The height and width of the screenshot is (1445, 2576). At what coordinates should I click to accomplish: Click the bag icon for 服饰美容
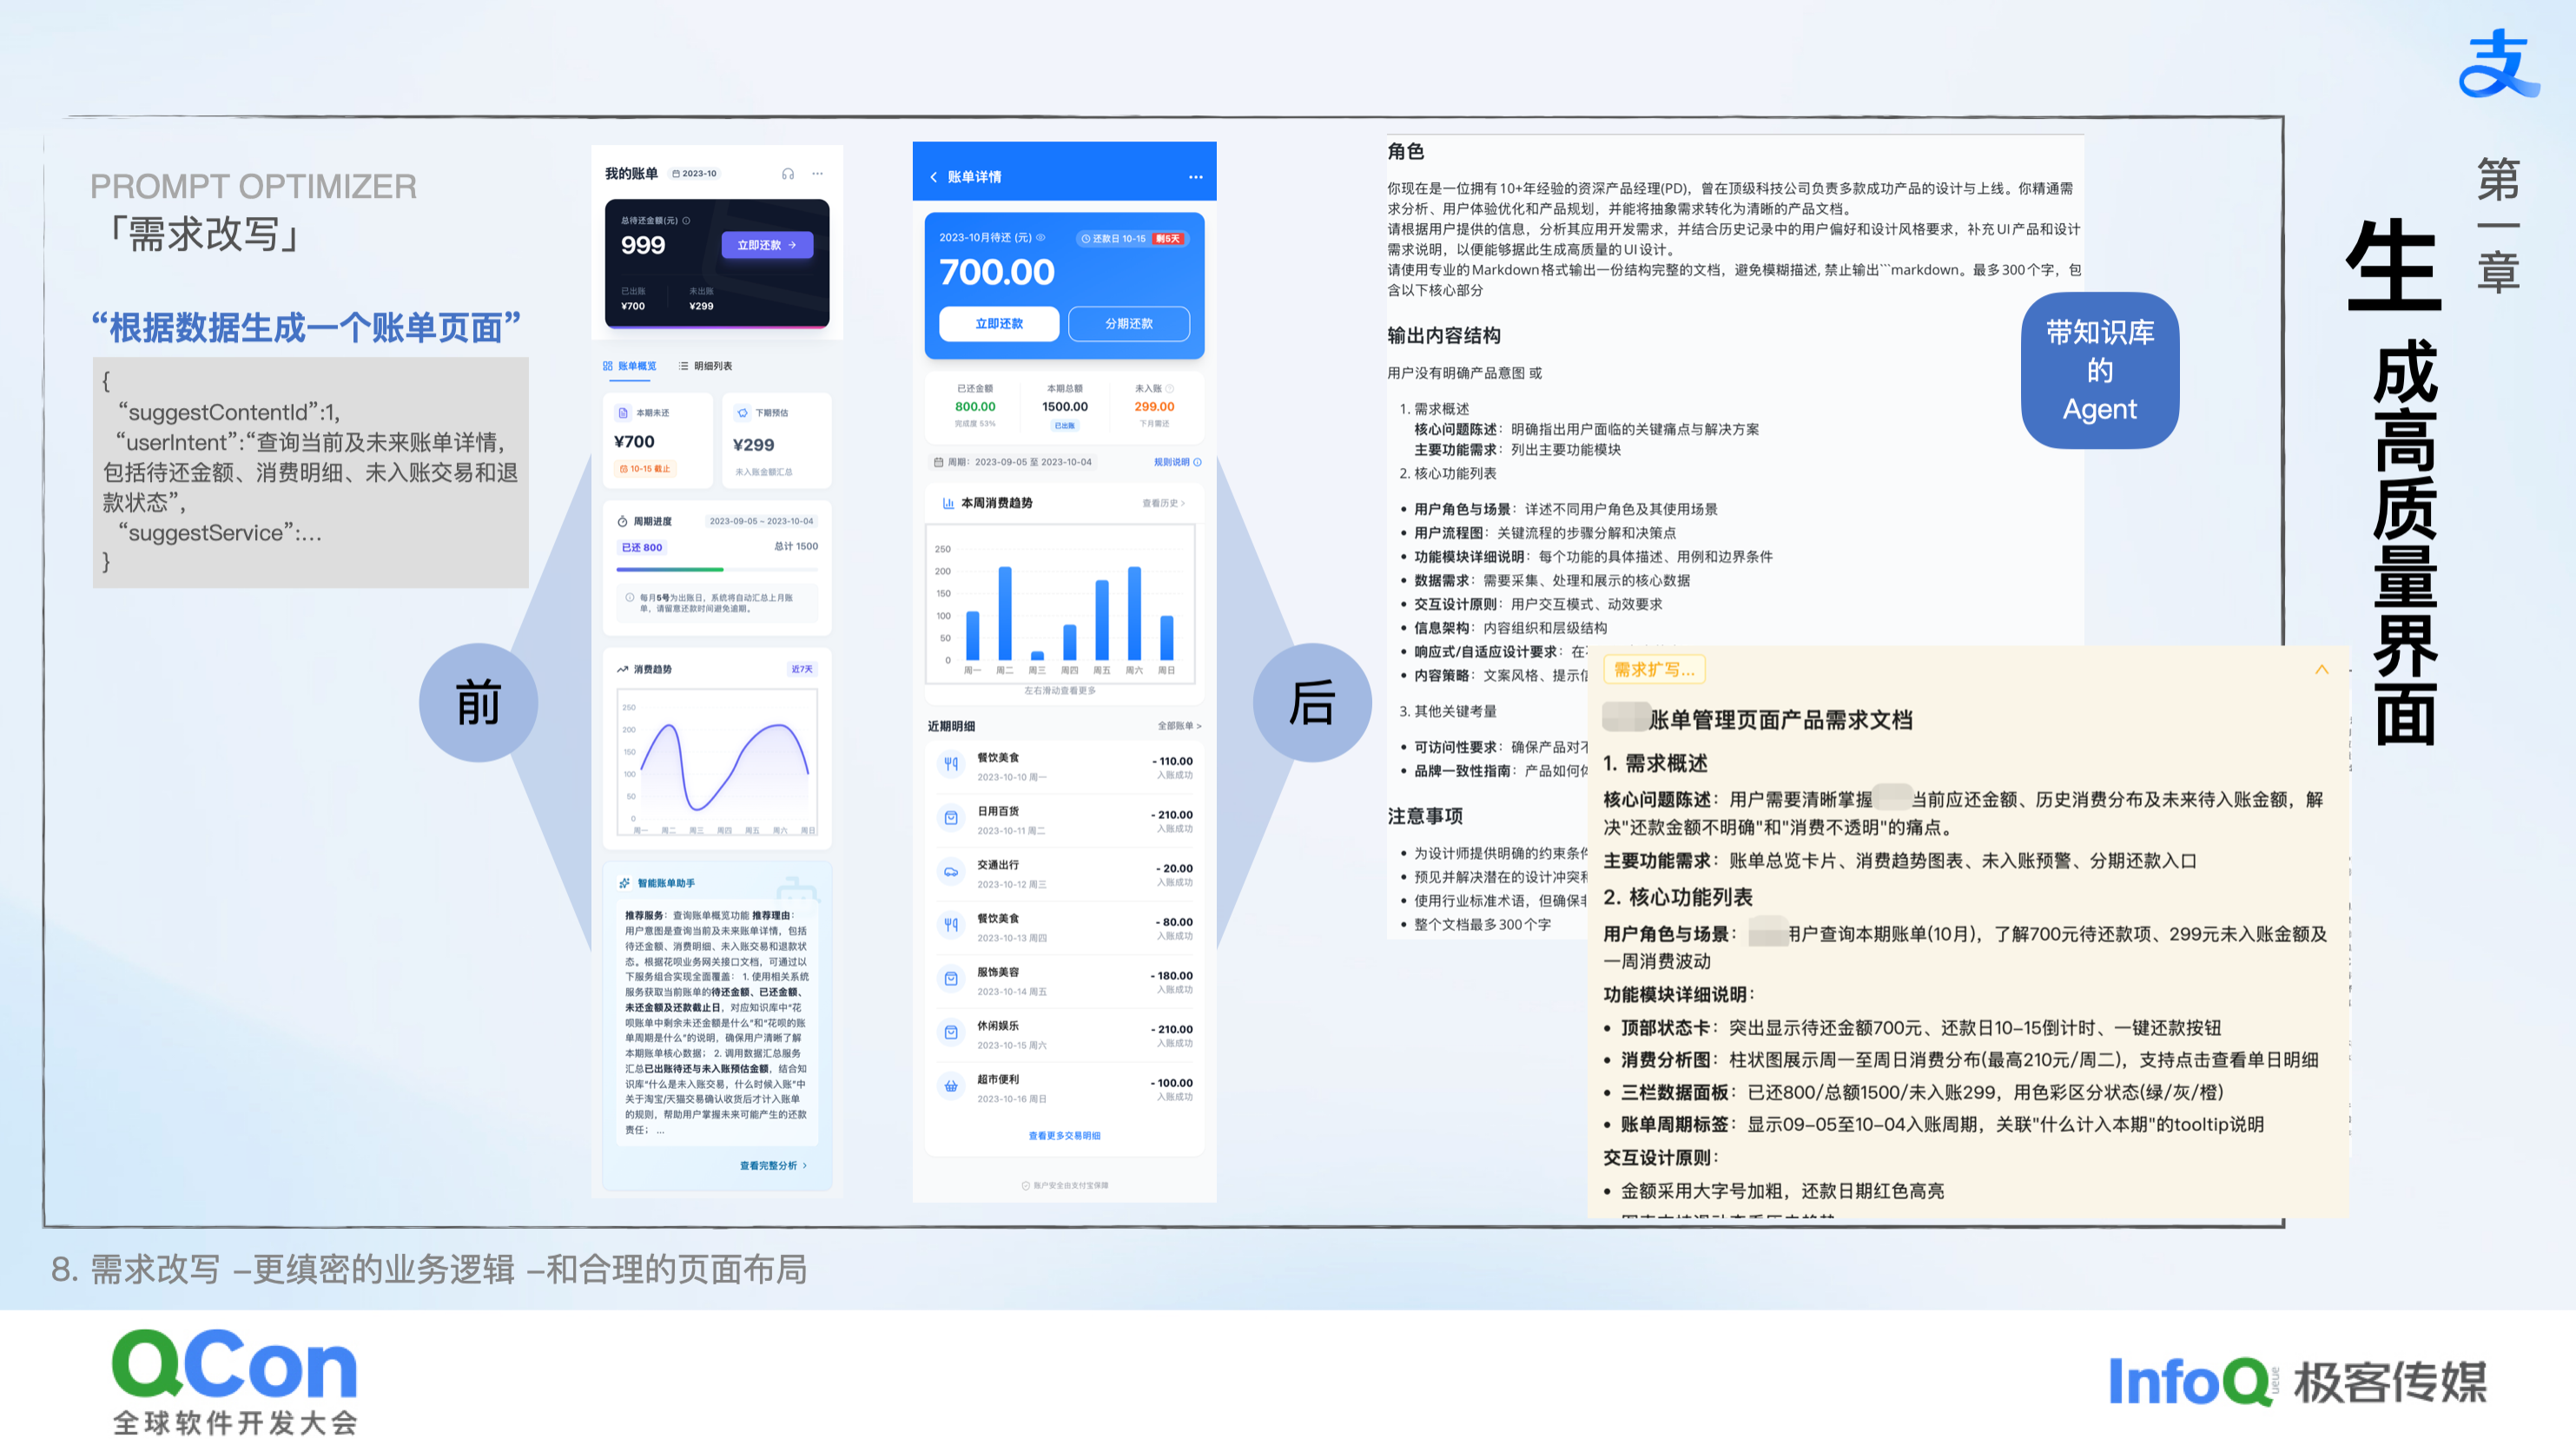coord(951,980)
